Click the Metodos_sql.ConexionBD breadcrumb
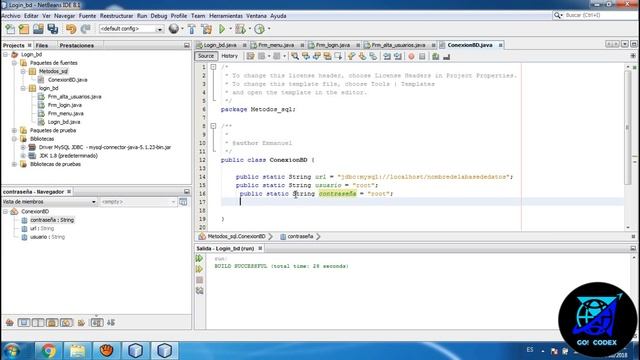Image resolution: width=640 pixels, height=360 pixels. tap(236, 236)
